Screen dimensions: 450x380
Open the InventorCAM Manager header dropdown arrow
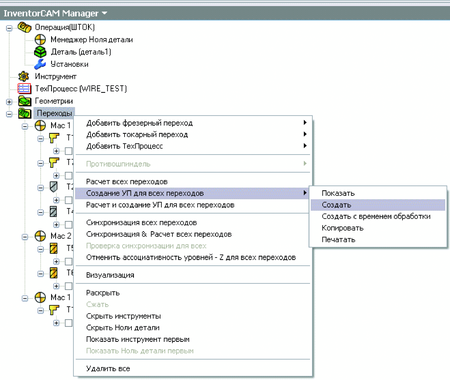(104, 13)
